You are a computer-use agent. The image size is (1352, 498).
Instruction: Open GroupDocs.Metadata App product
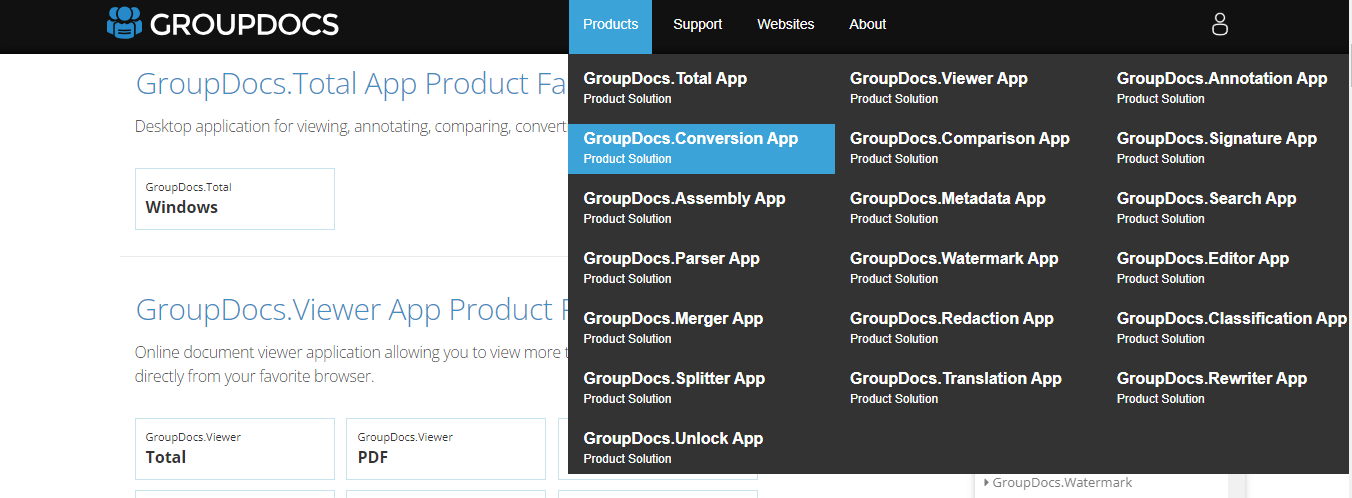click(968, 209)
